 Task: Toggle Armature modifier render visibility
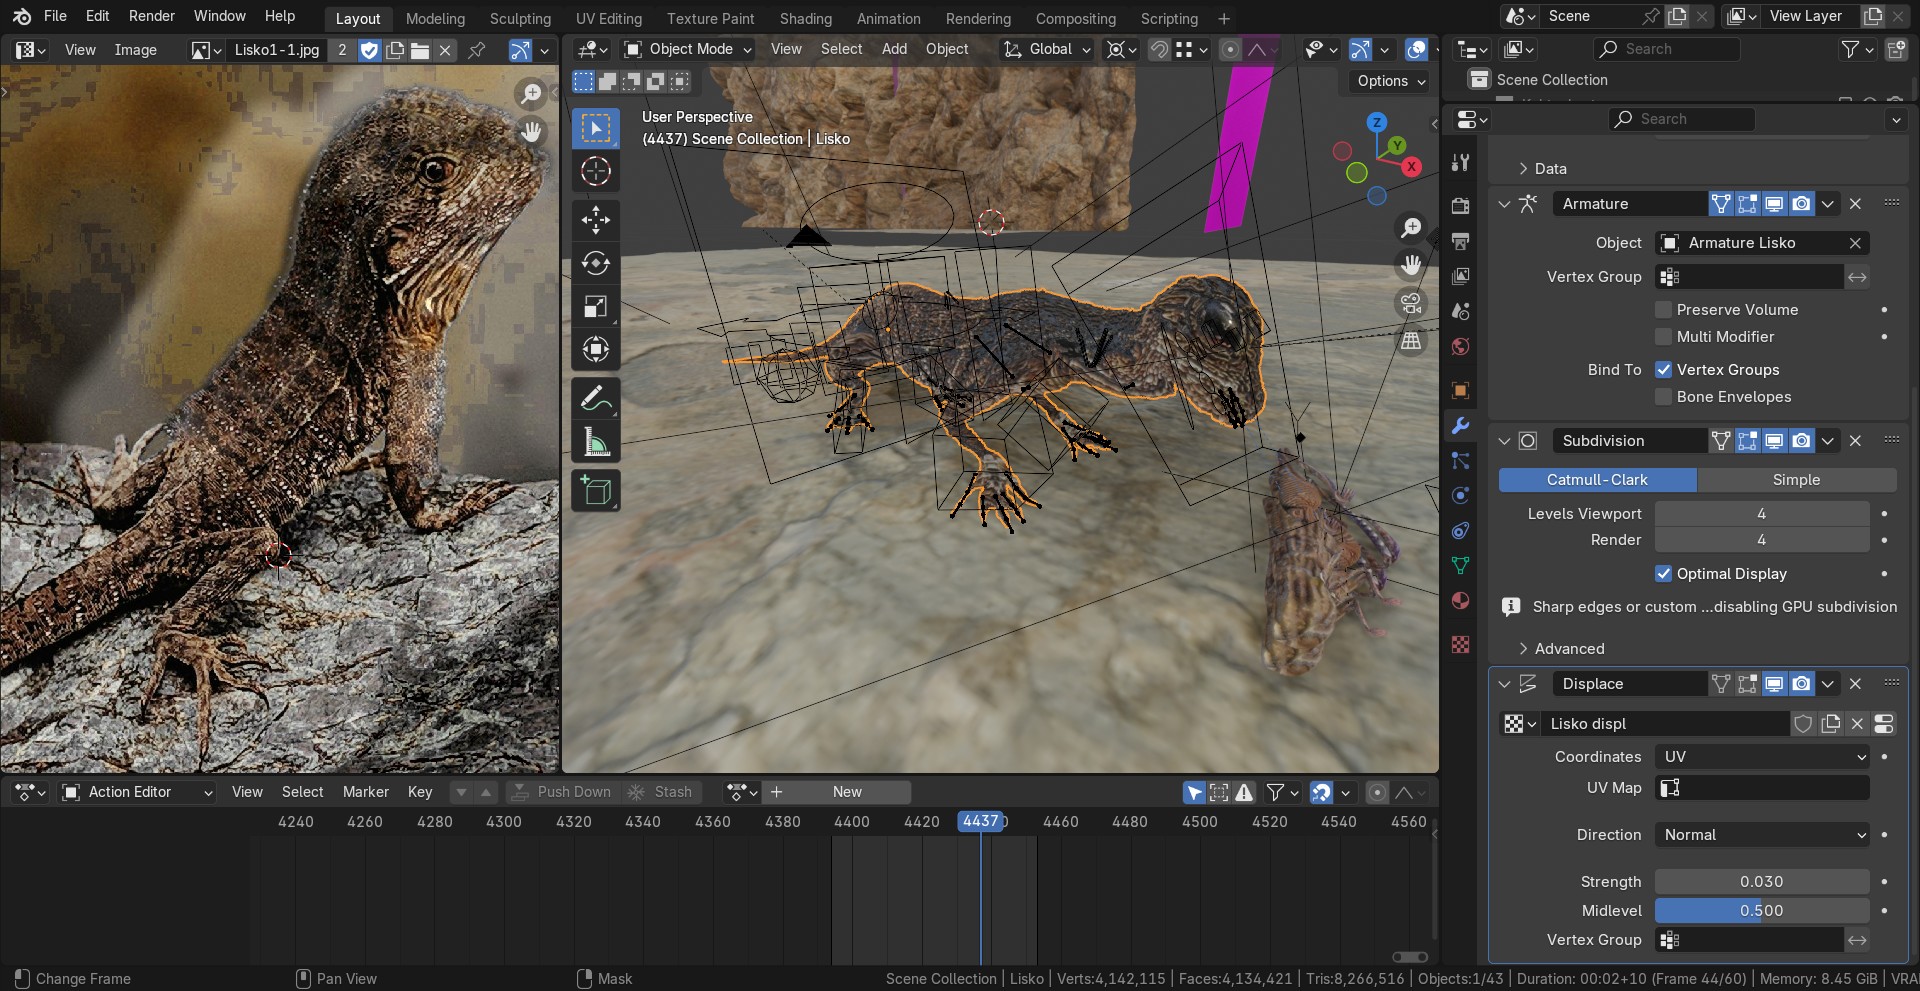[x=1801, y=204]
